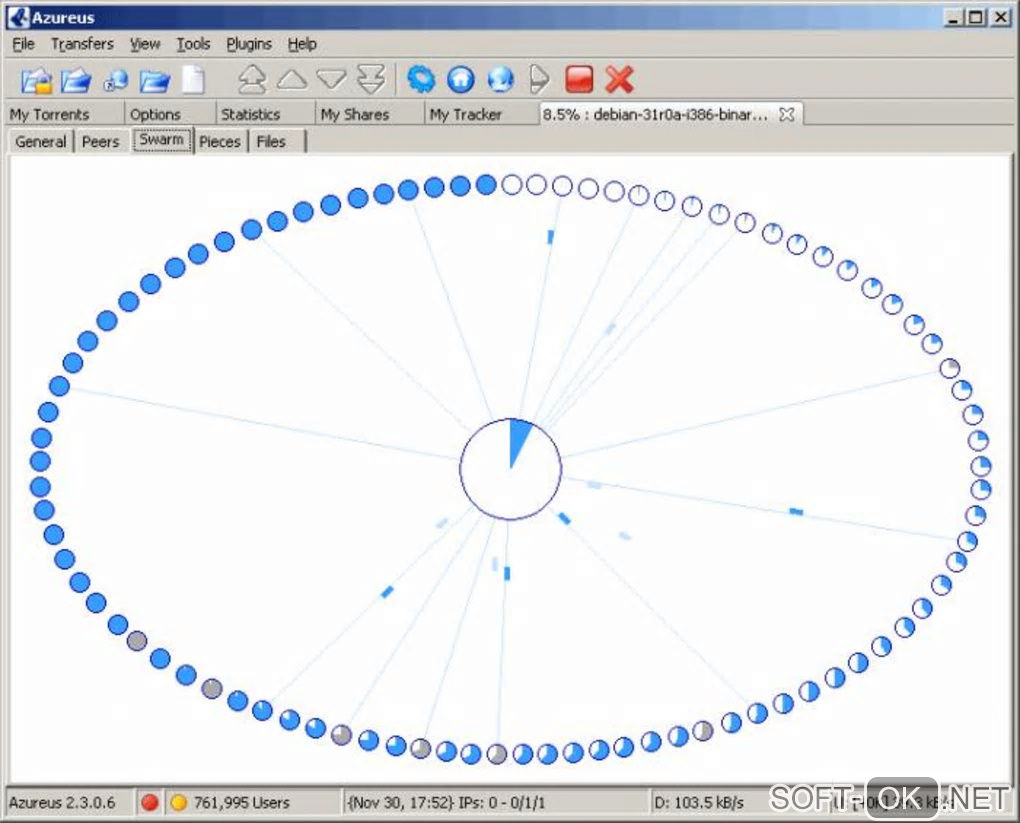Screen dimensions: 1020x823
Task: Open the Peers sub-tab
Action: pos(100,141)
